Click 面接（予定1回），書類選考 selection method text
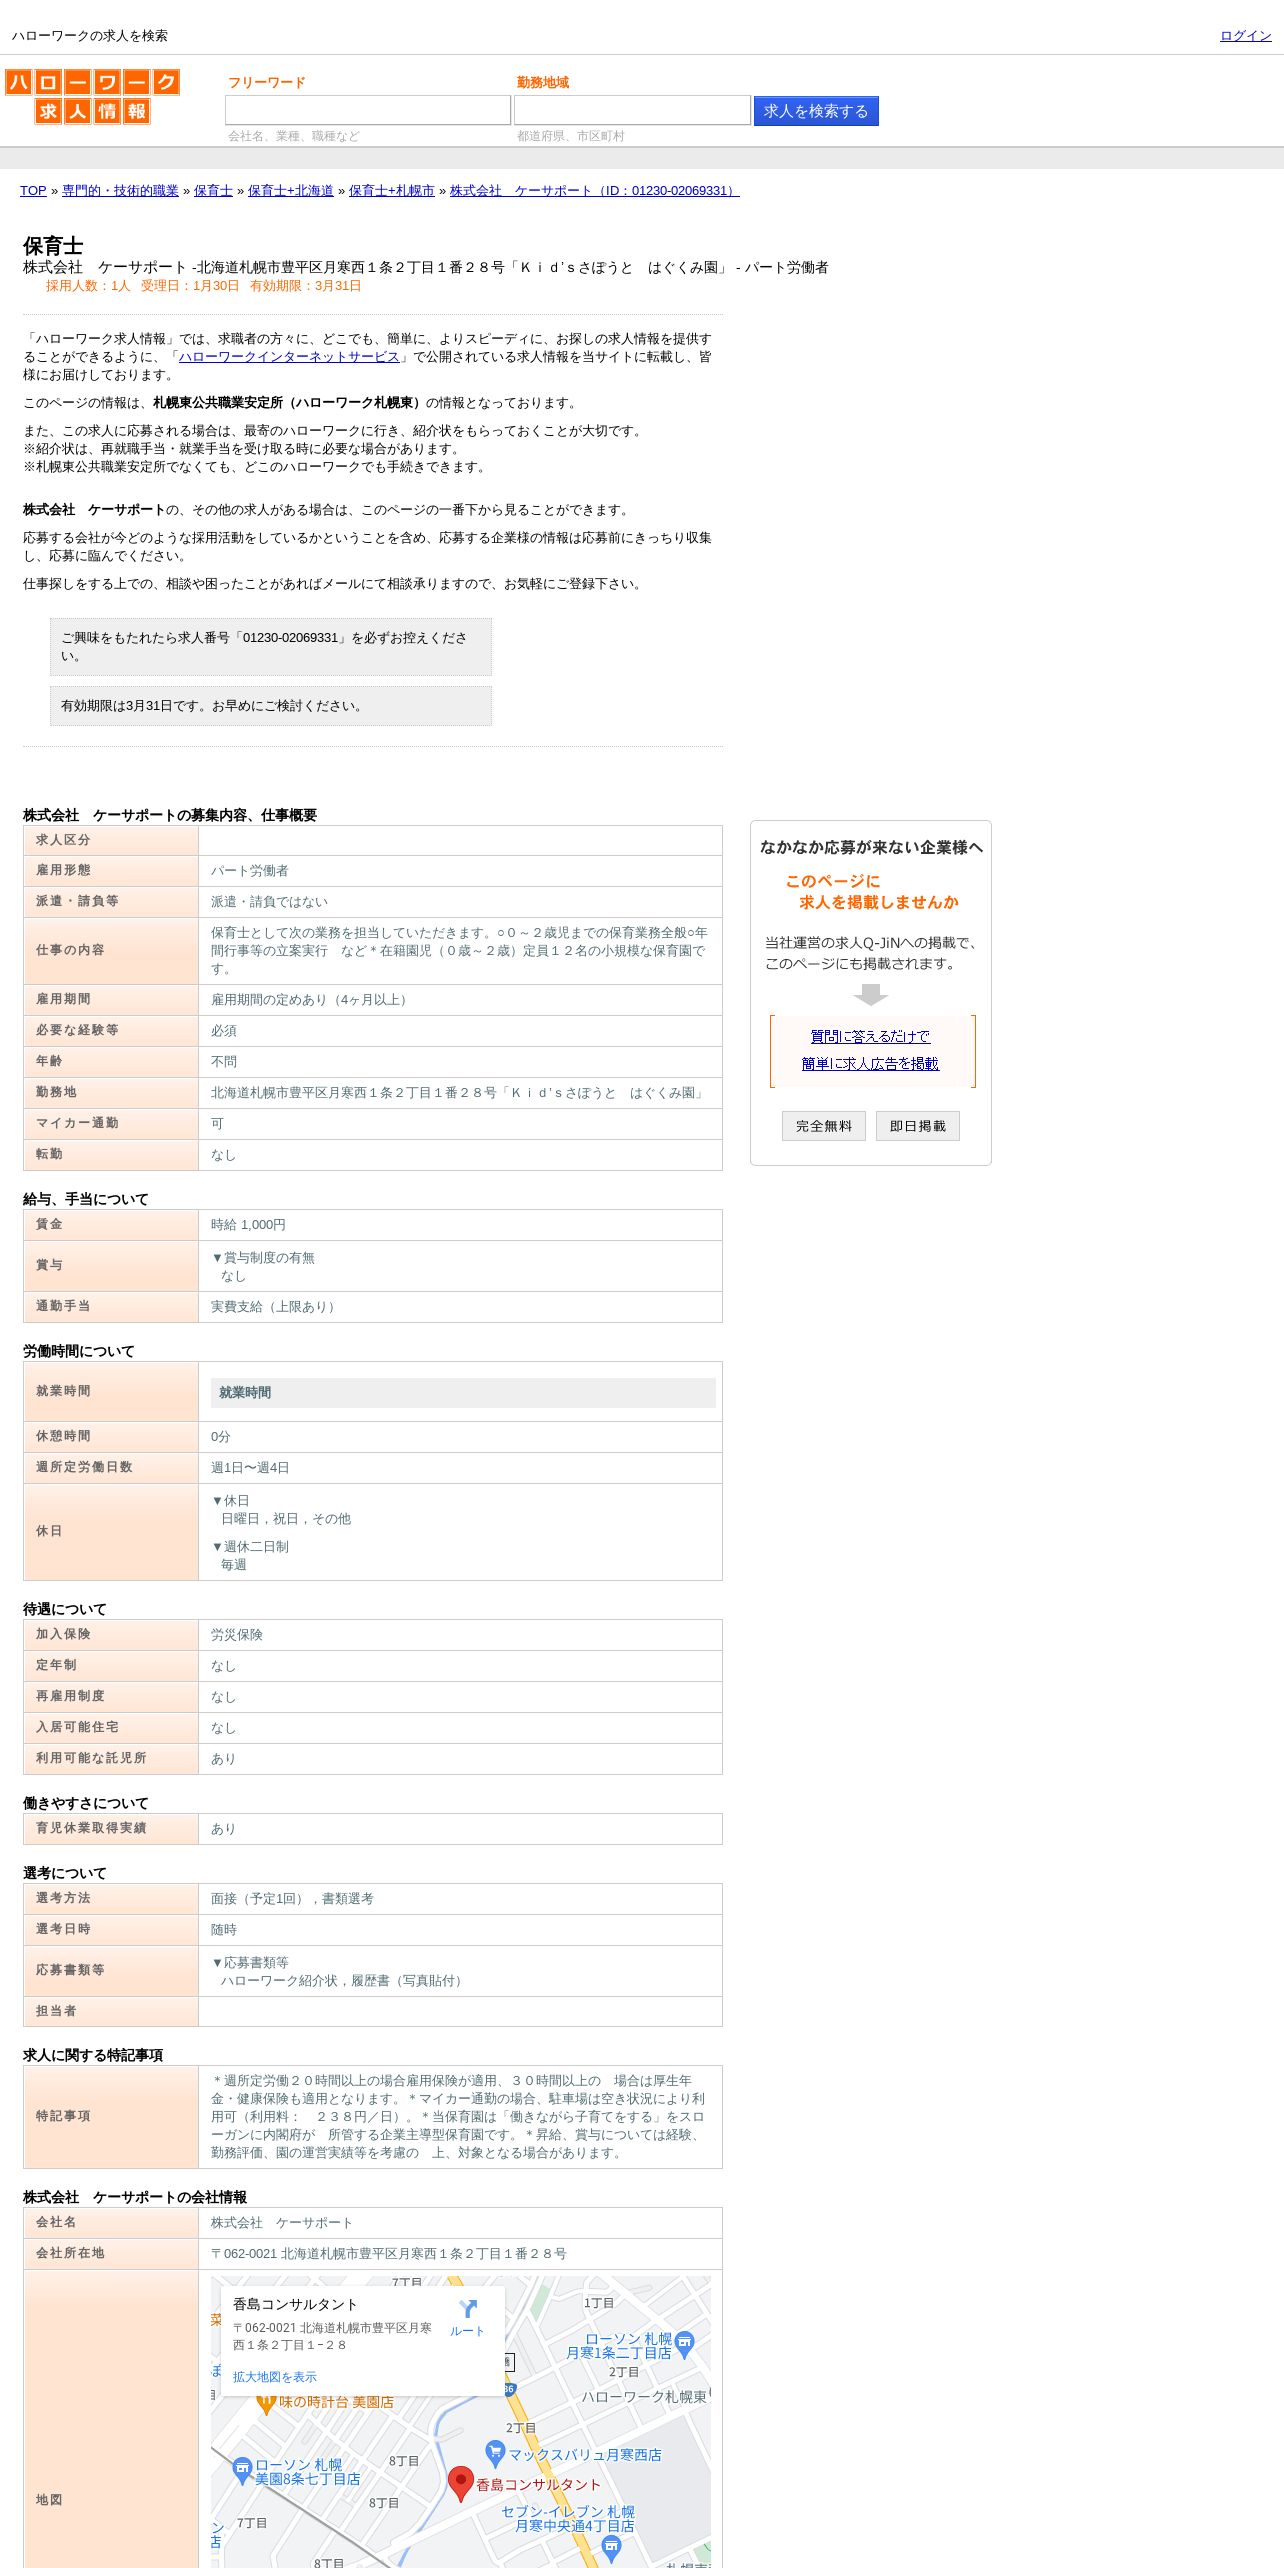1284x2568 pixels. 292,1899
